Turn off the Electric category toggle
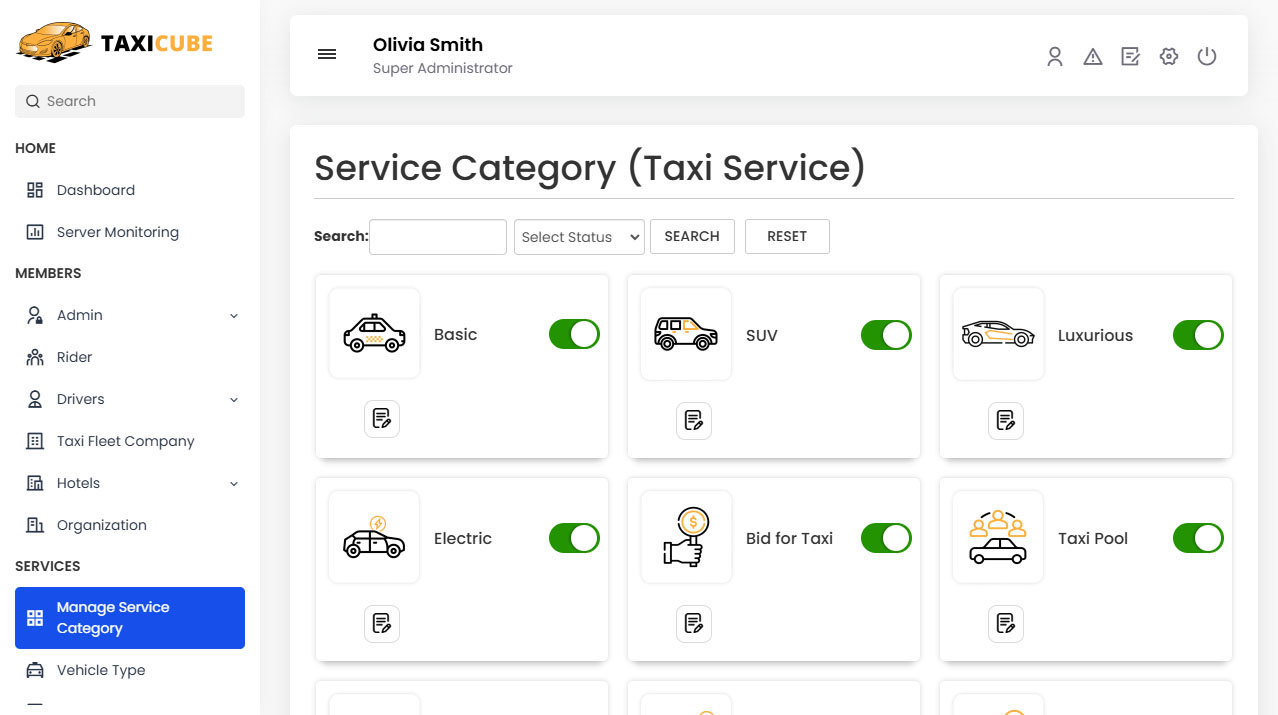 pyautogui.click(x=573, y=538)
